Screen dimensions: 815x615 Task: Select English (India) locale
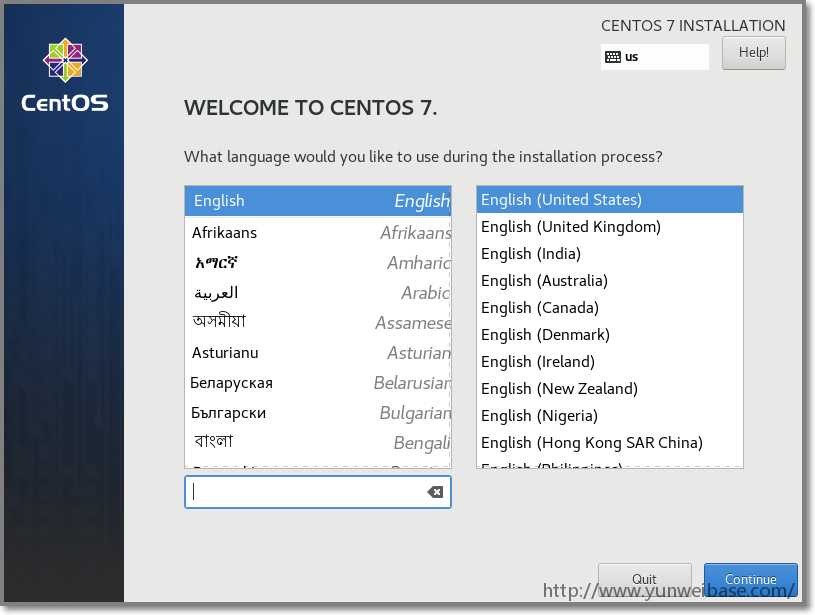[x=610, y=254]
